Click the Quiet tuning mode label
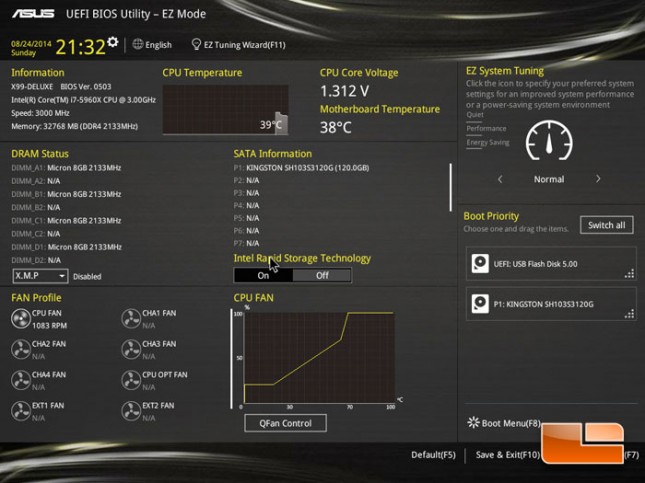Viewport: 645px width, 483px height. point(475,114)
